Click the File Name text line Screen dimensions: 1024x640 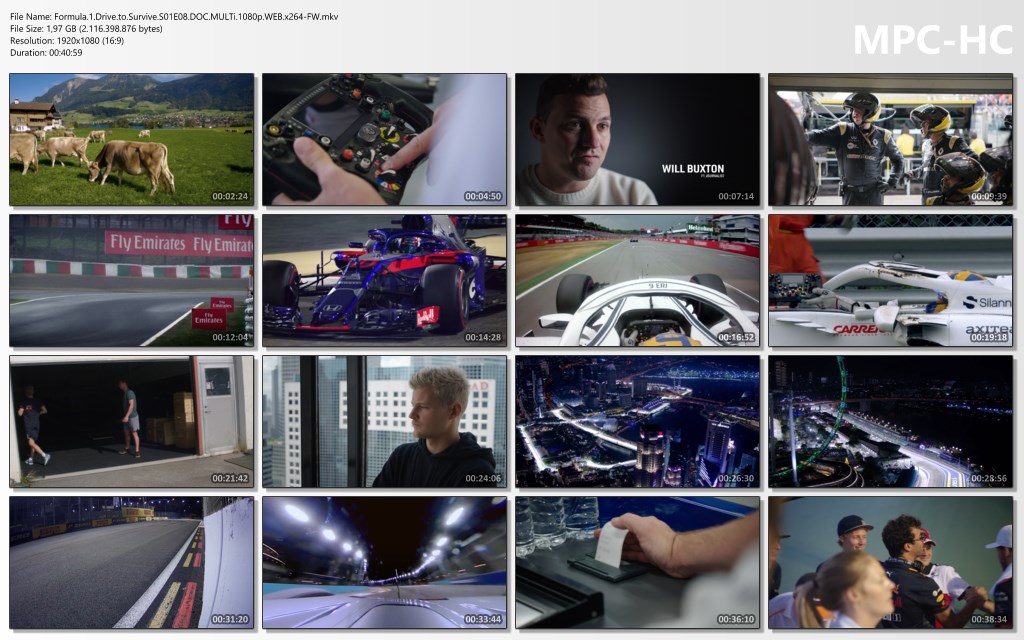[173, 17]
